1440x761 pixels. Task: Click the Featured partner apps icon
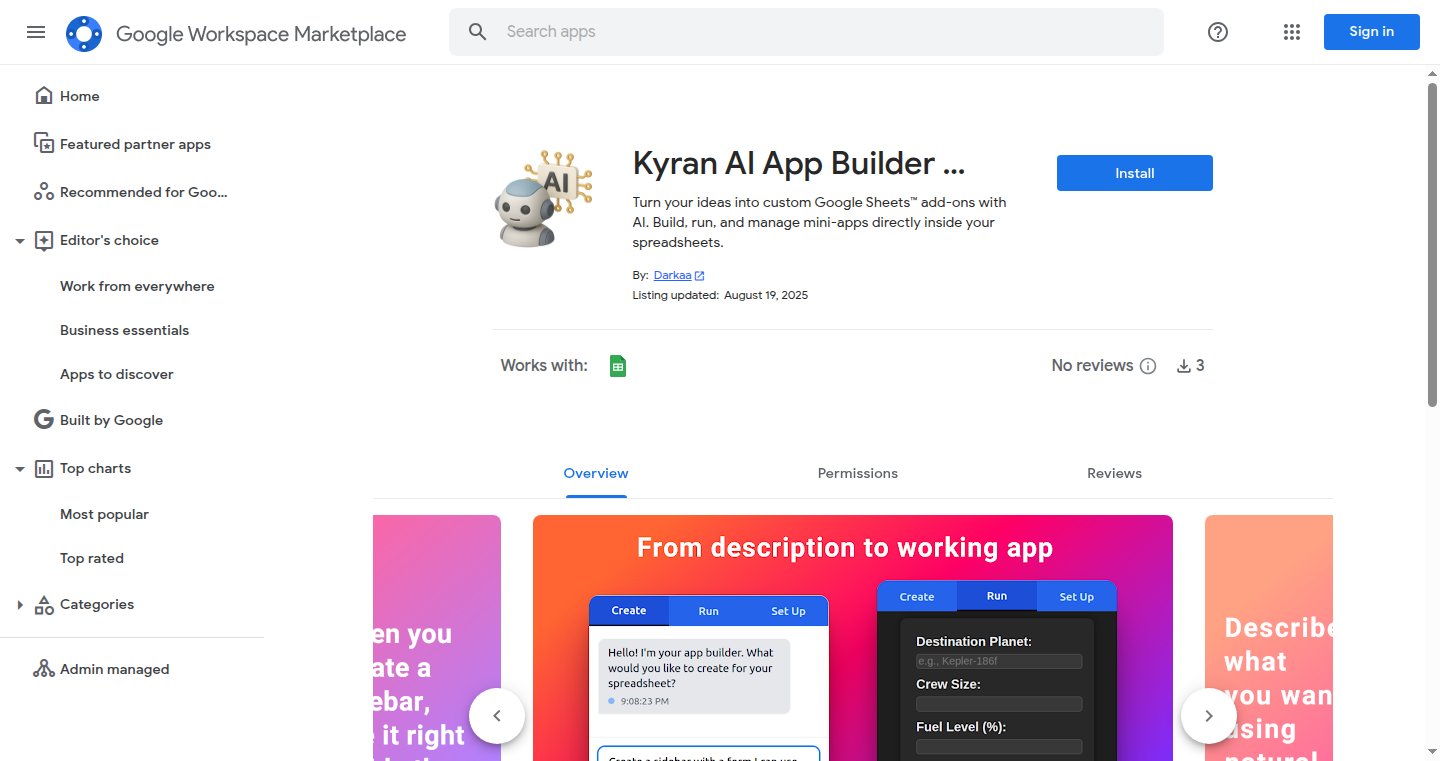click(44, 144)
